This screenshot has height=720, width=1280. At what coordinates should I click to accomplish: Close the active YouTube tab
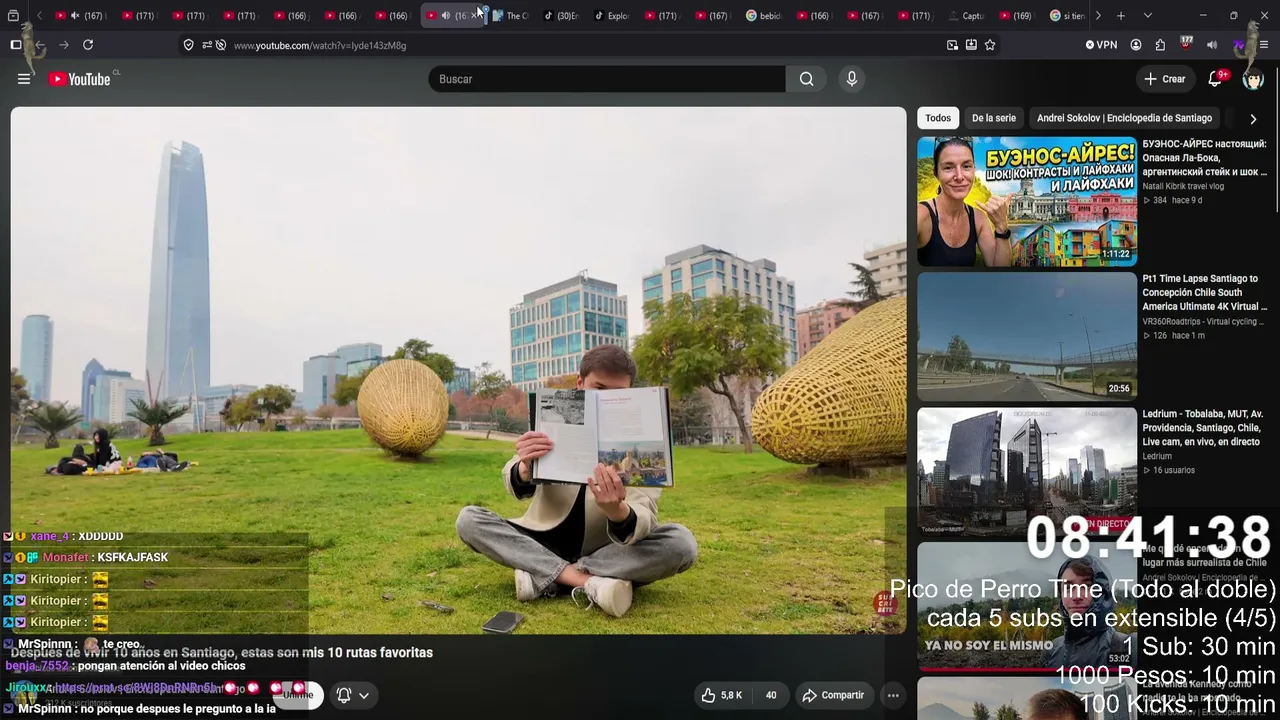click(474, 16)
